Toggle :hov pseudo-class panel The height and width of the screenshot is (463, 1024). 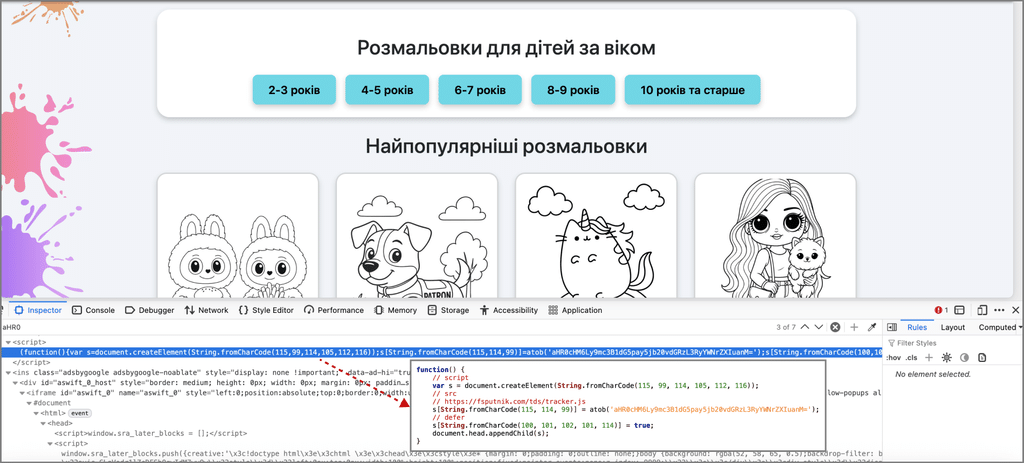pyautogui.click(x=894, y=357)
